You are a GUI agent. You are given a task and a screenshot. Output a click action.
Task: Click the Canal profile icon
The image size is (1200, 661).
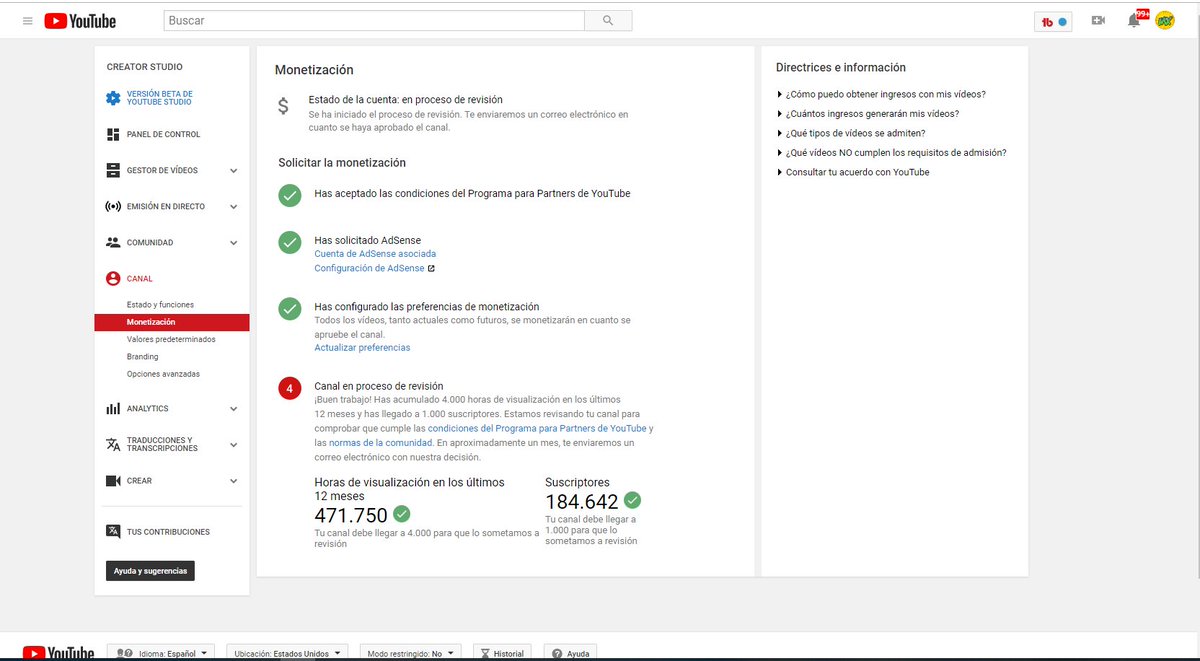coord(113,279)
